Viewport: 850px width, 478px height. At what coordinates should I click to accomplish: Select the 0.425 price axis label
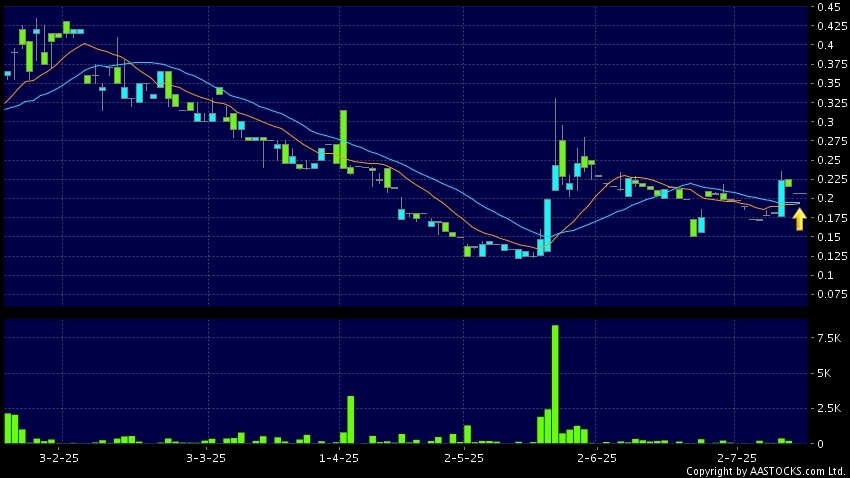832,26
